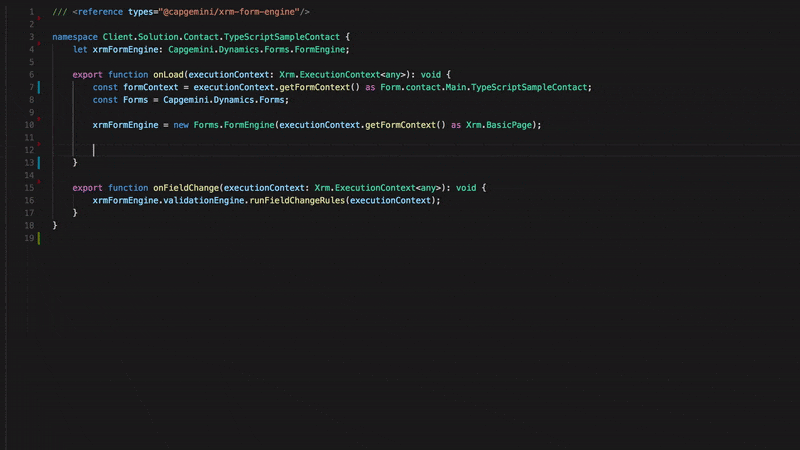Click 'Xrm.ExecutionContext' type on line 6

tap(330, 74)
